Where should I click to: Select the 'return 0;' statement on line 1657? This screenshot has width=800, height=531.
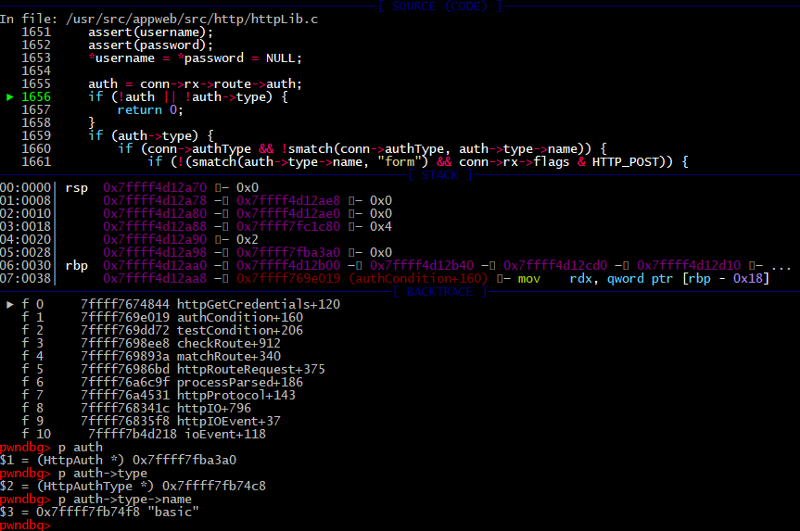(150, 110)
